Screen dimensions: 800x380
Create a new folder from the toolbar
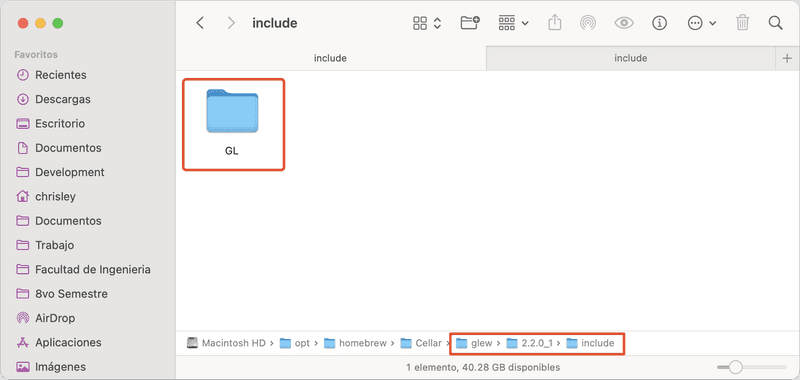click(x=470, y=22)
